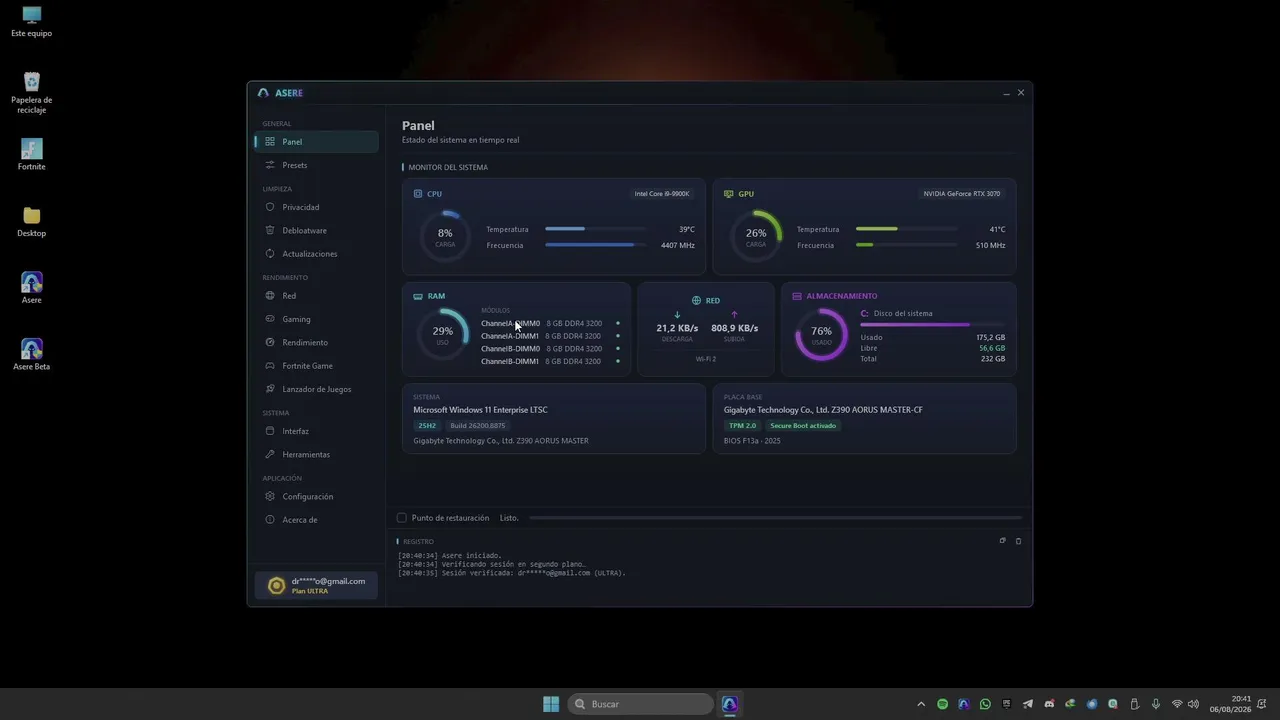Click the 25H2 version badge
This screenshot has width=1280, height=720.
(x=427, y=426)
